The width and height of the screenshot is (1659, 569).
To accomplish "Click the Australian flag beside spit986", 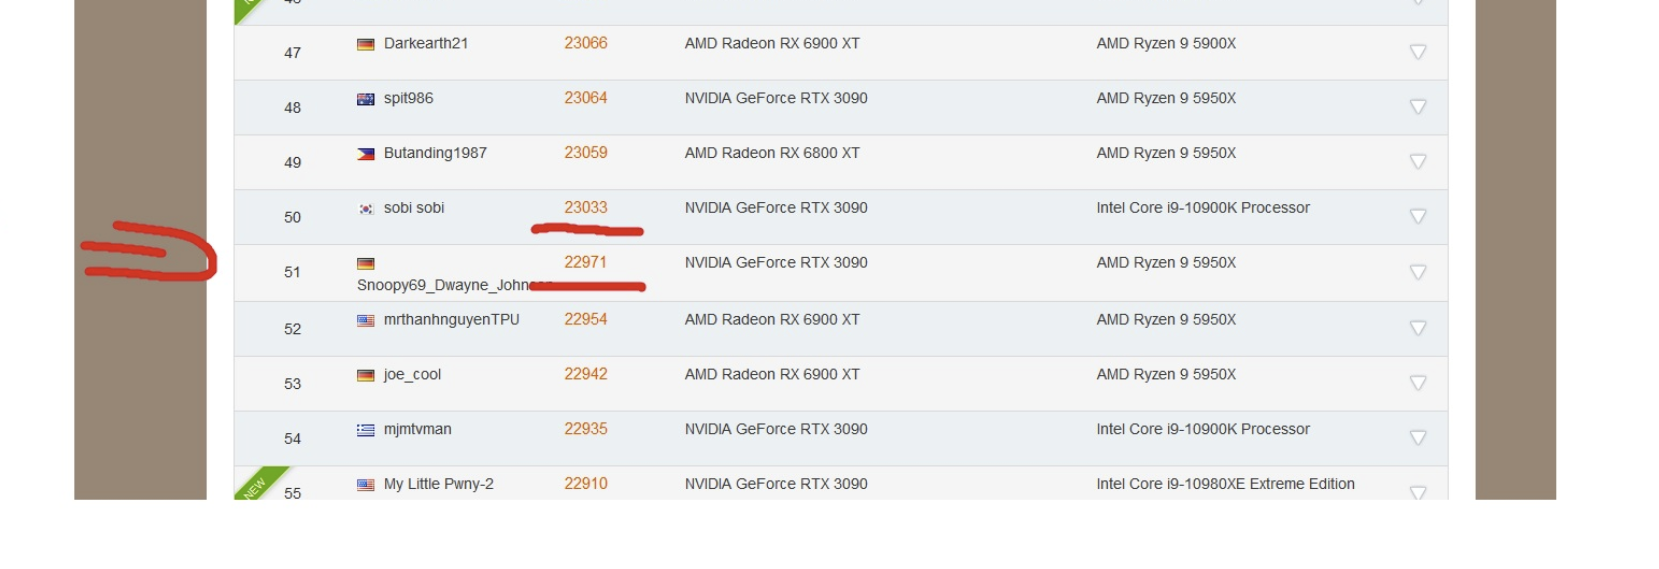I will tap(366, 99).
